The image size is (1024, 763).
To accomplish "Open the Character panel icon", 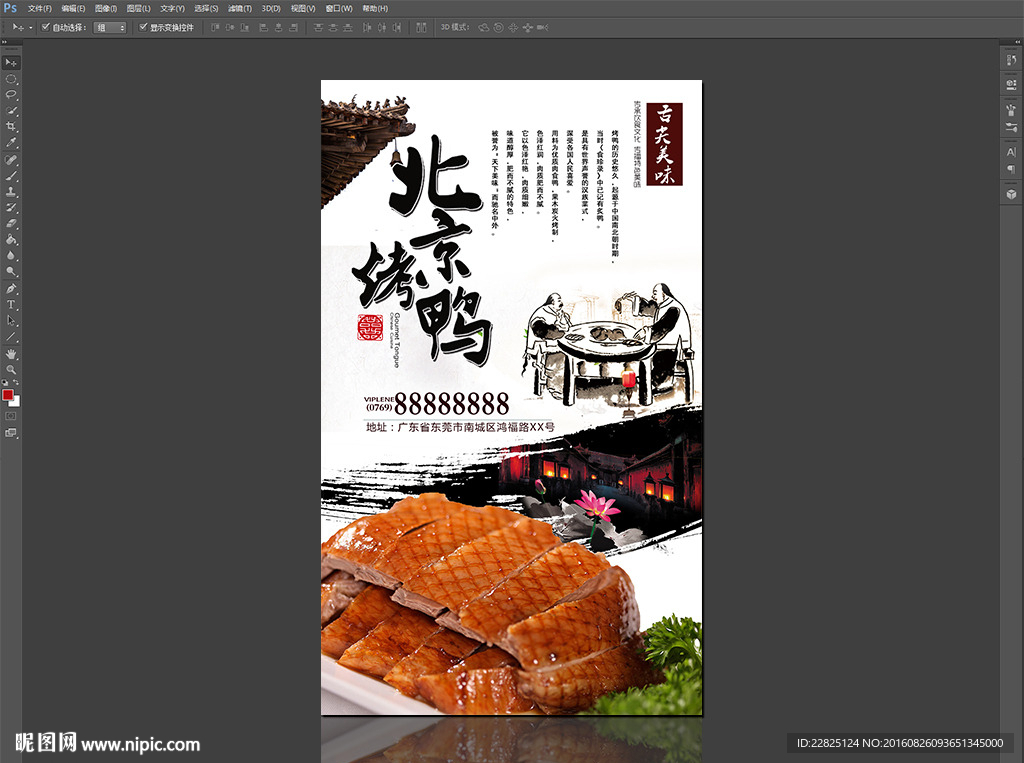I will [x=1011, y=152].
